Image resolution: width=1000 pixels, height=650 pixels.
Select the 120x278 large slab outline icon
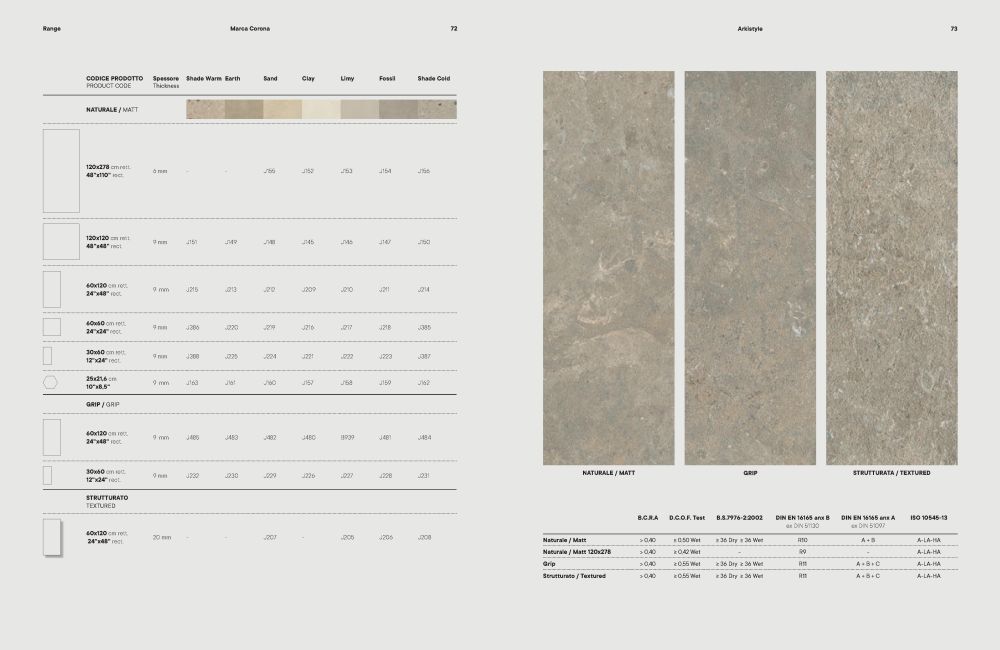pyautogui.click(x=61, y=171)
